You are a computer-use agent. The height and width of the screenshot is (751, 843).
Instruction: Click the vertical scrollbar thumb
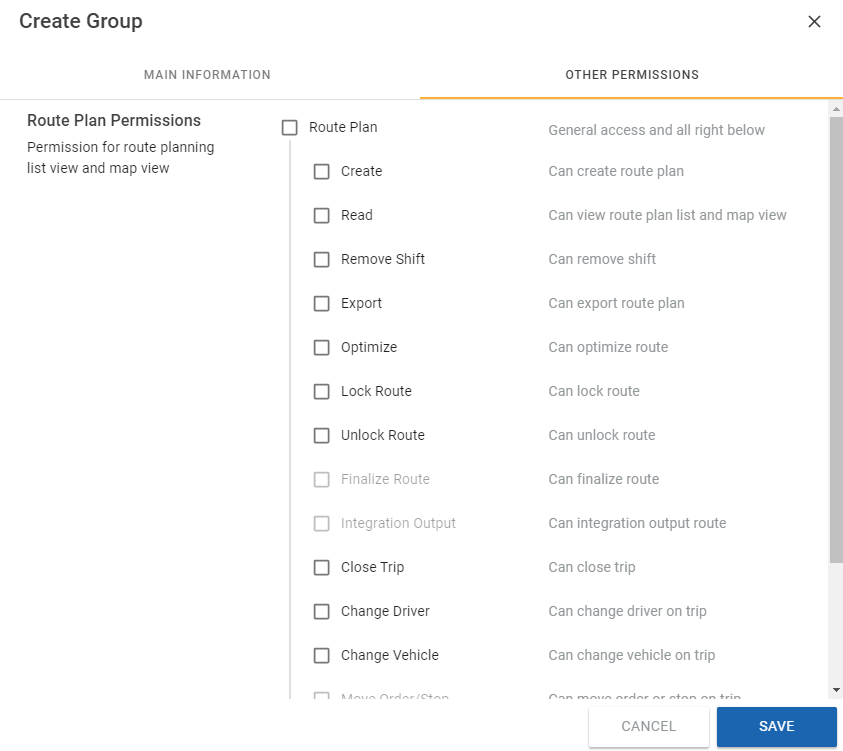click(x=836, y=340)
